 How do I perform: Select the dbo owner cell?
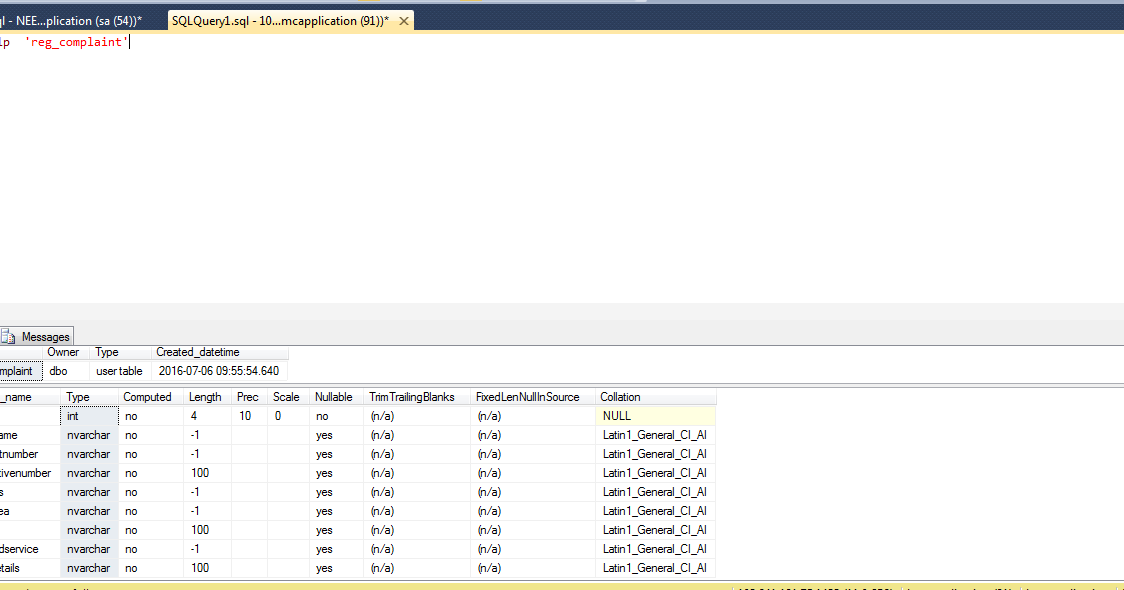(58, 370)
